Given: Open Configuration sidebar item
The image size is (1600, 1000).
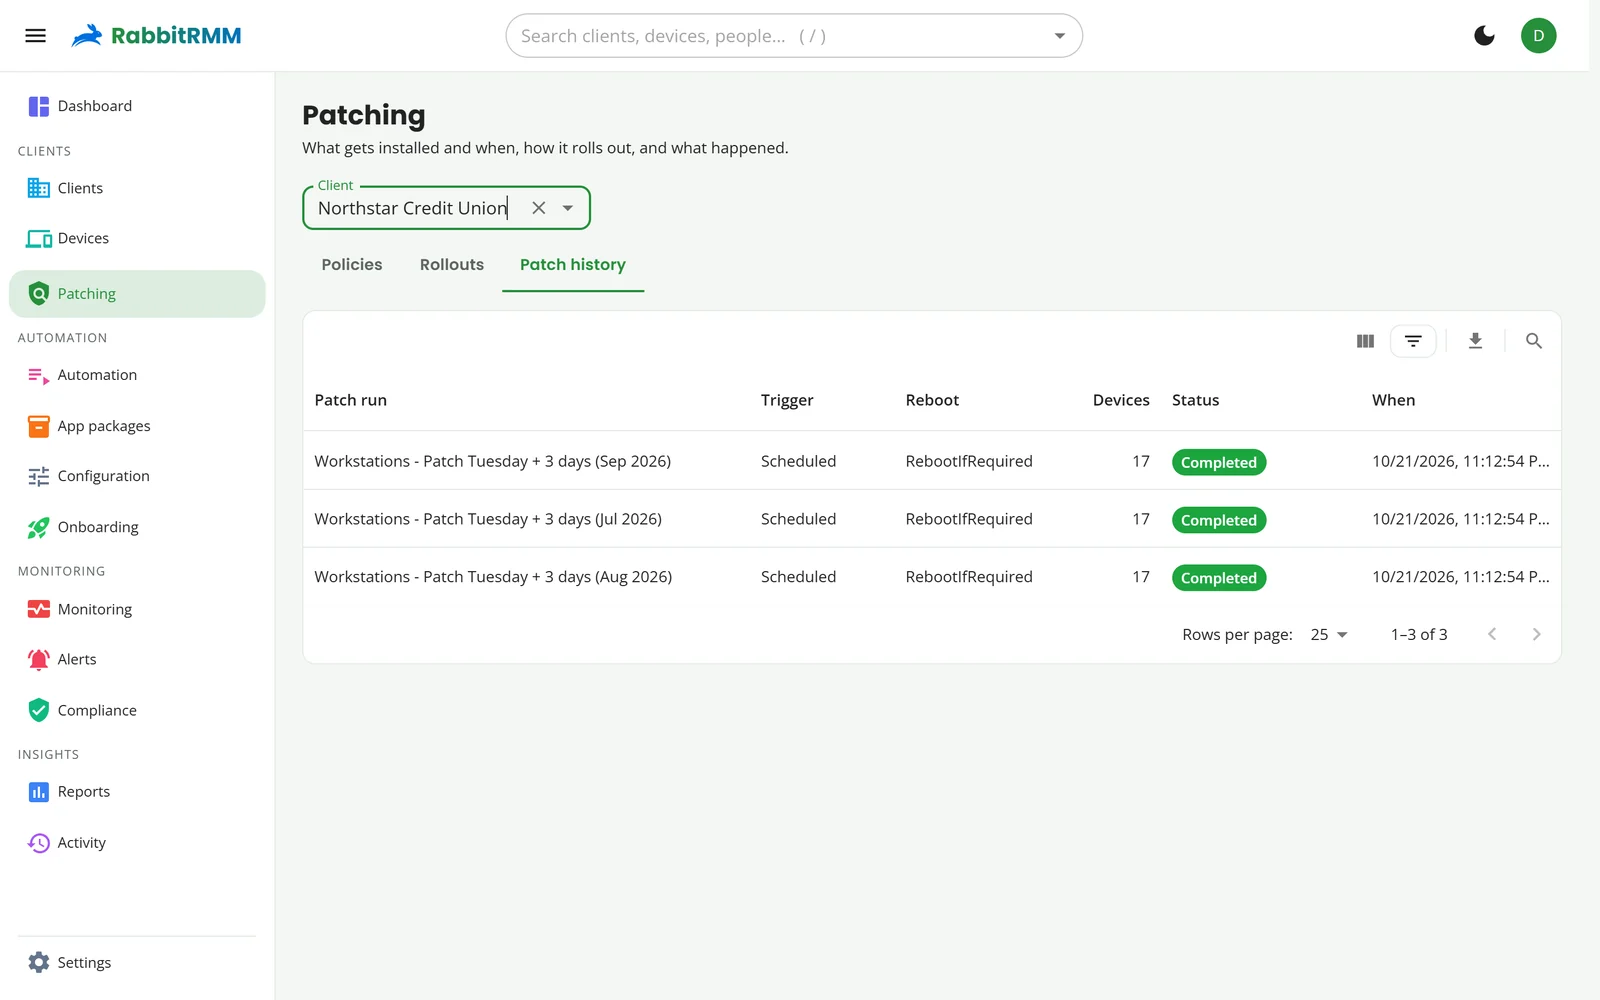Looking at the screenshot, I should coord(137,476).
